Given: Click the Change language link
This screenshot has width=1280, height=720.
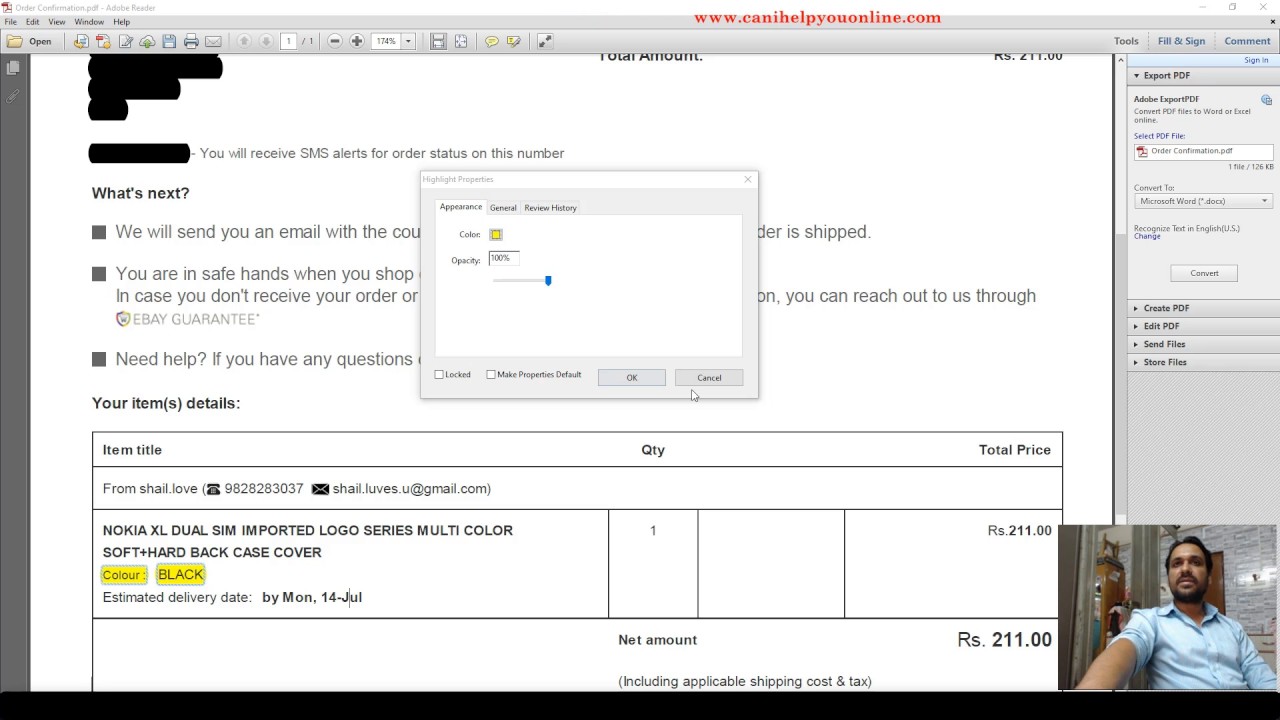Looking at the screenshot, I should click(1147, 236).
